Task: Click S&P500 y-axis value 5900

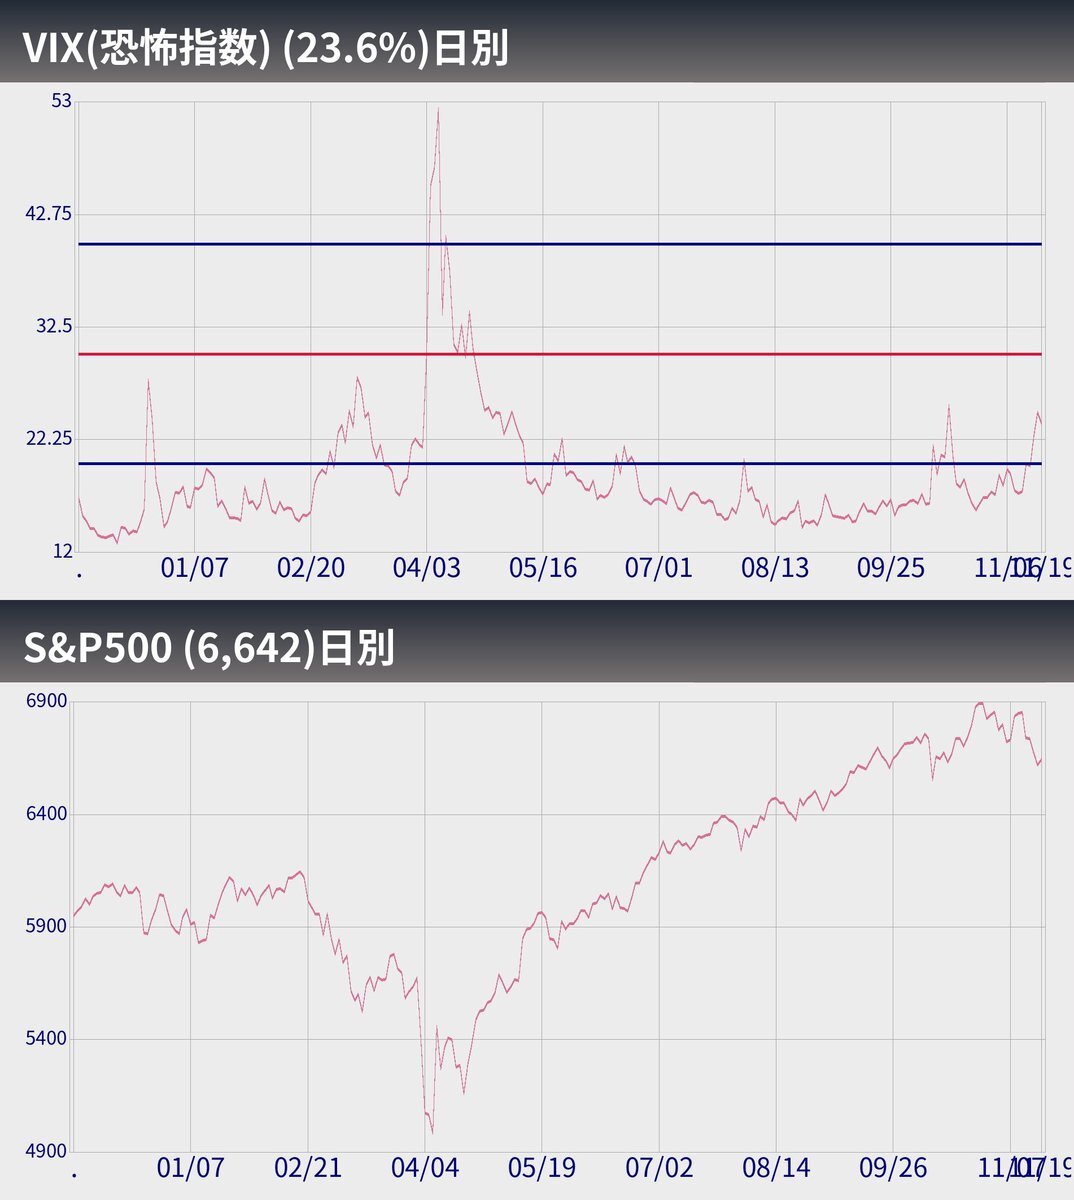Action: coord(49,926)
